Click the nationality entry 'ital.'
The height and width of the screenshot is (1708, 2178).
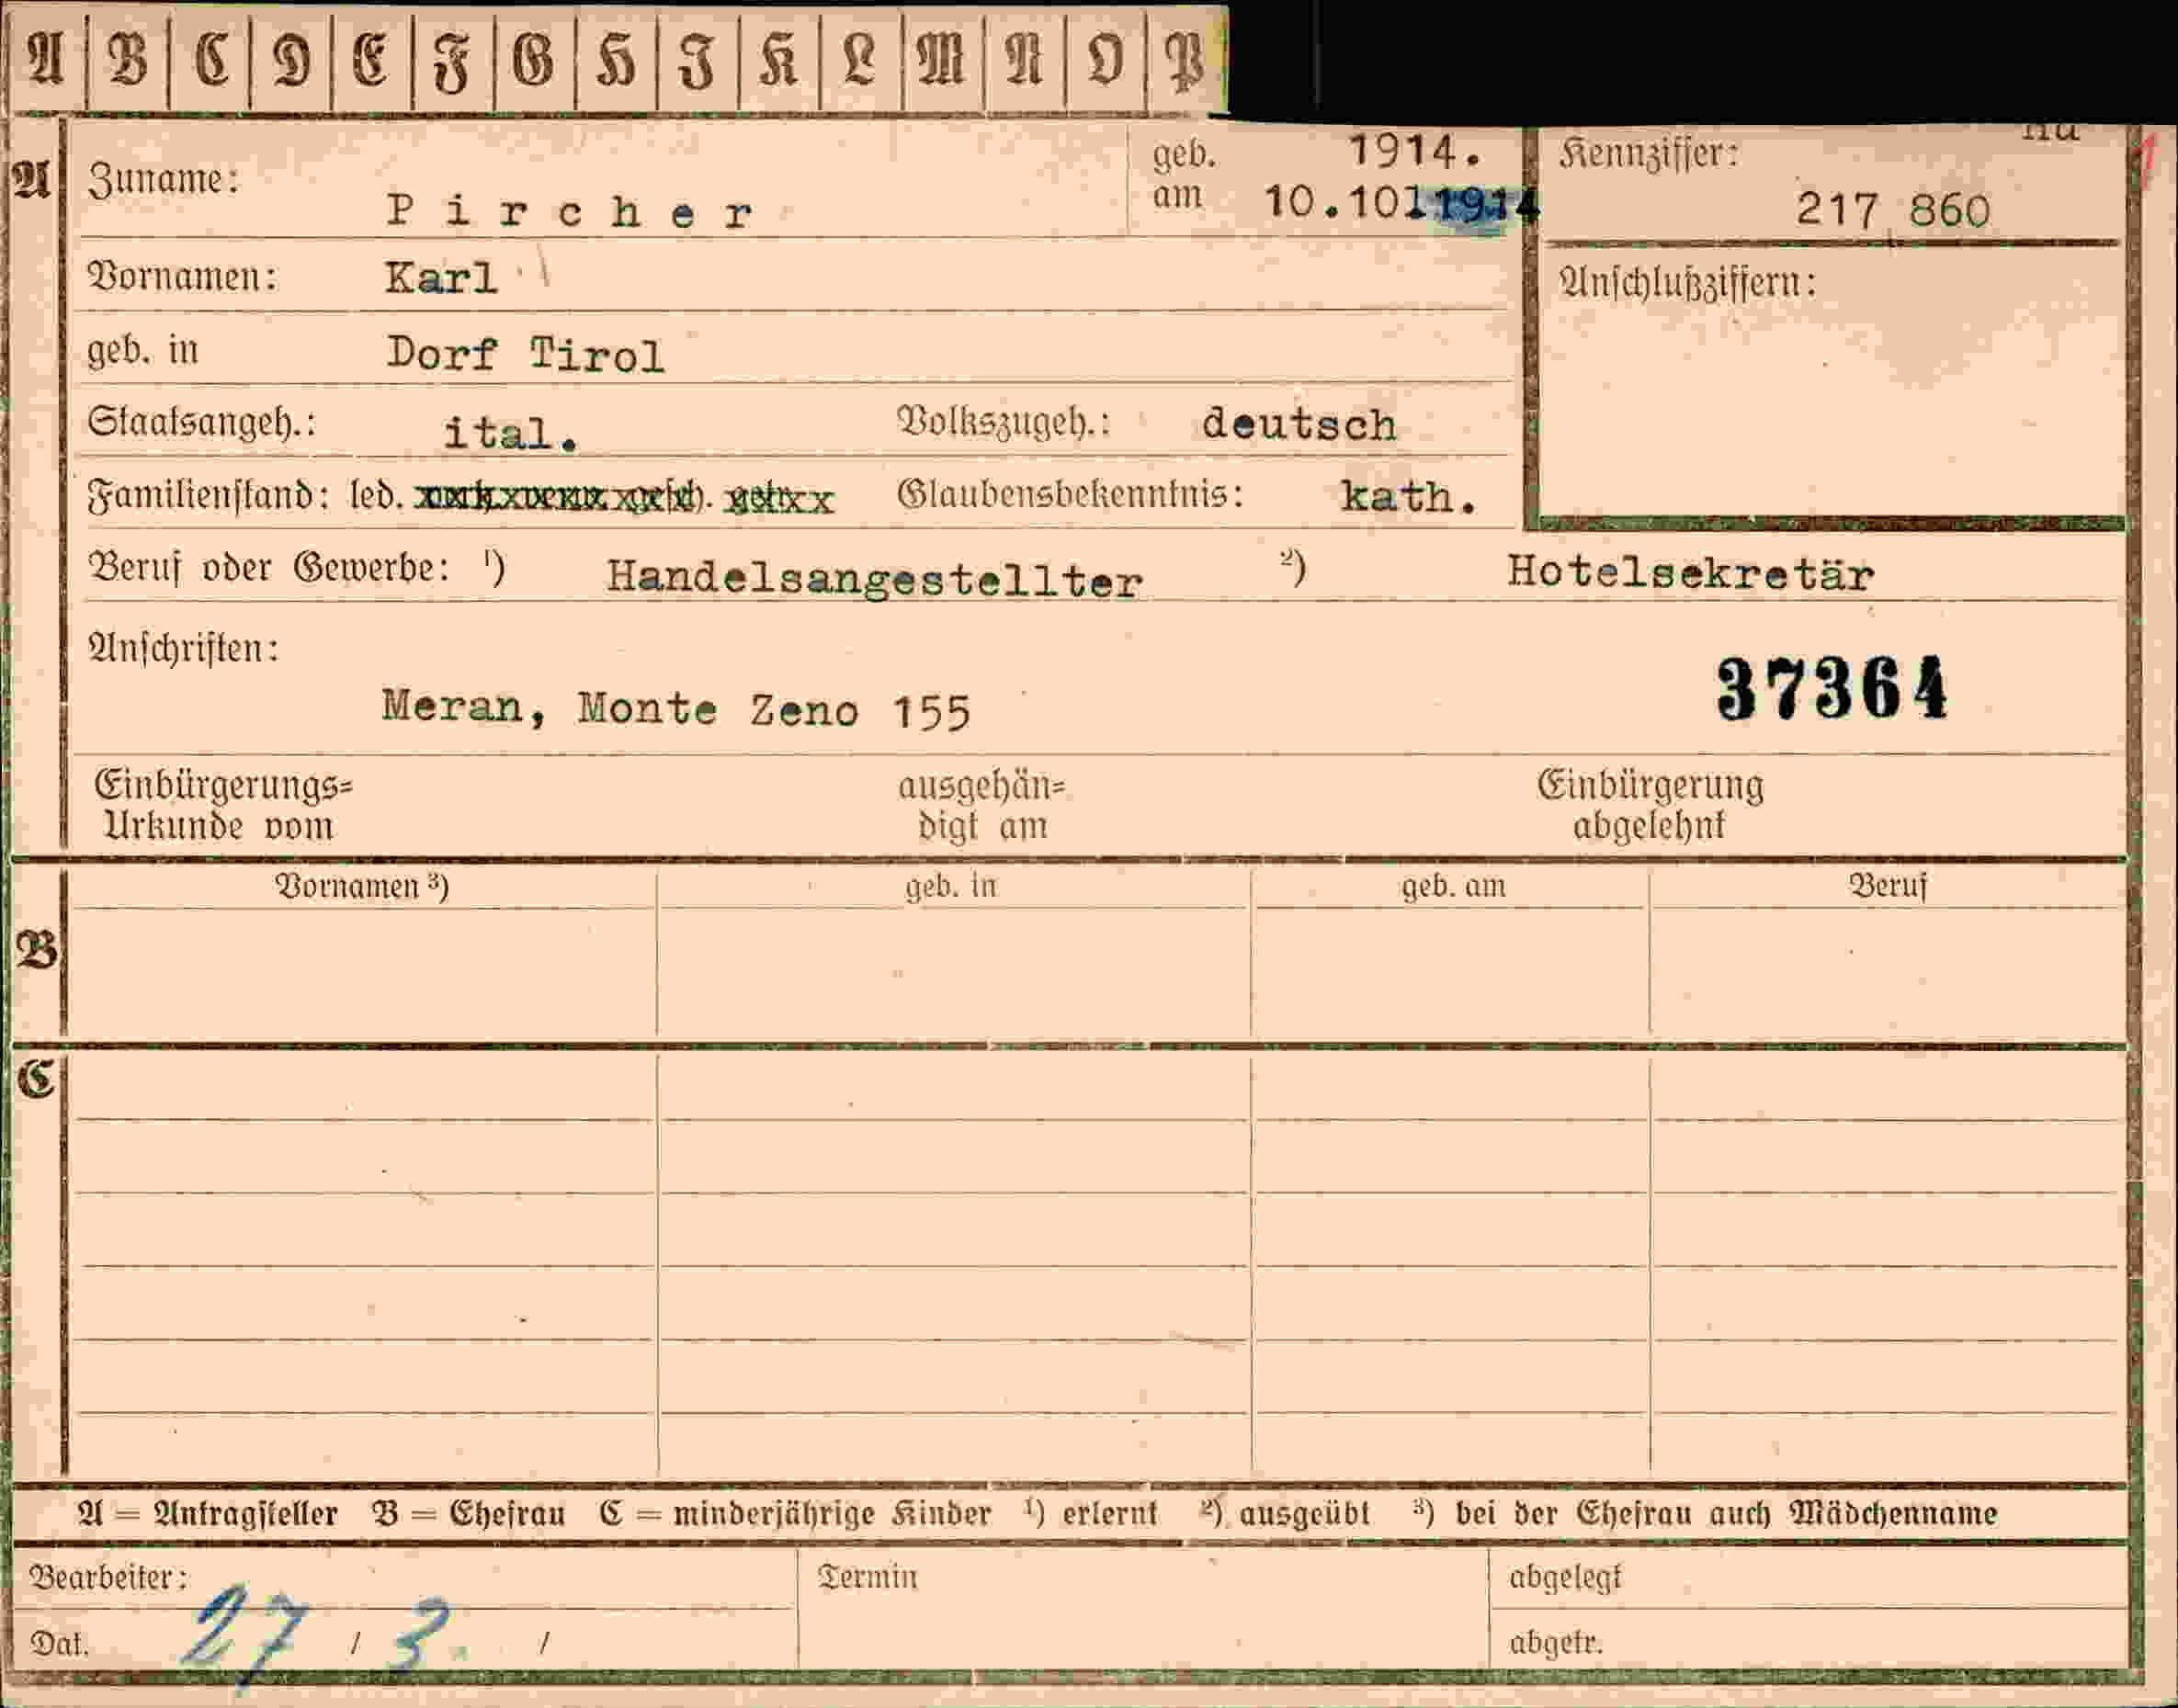point(511,433)
